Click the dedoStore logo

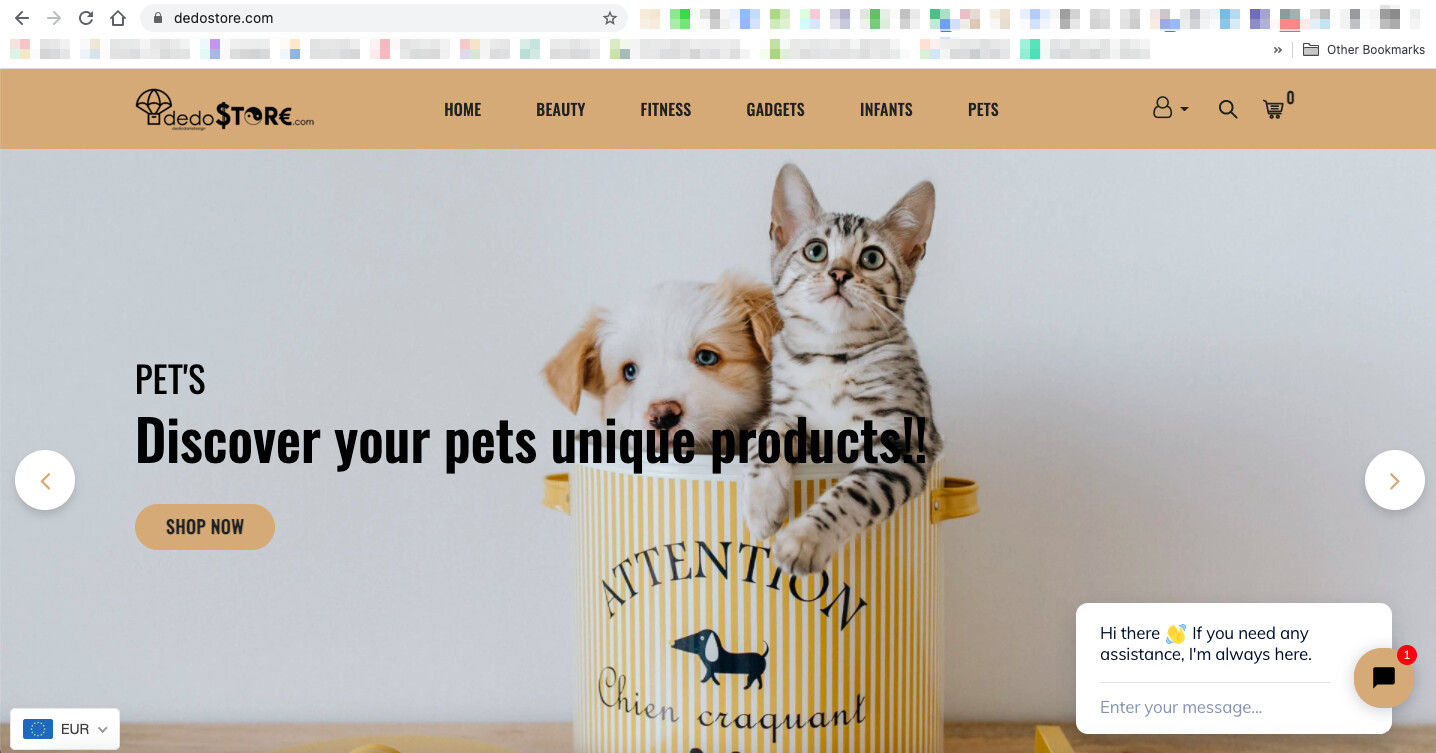pyautogui.click(x=225, y=110)
